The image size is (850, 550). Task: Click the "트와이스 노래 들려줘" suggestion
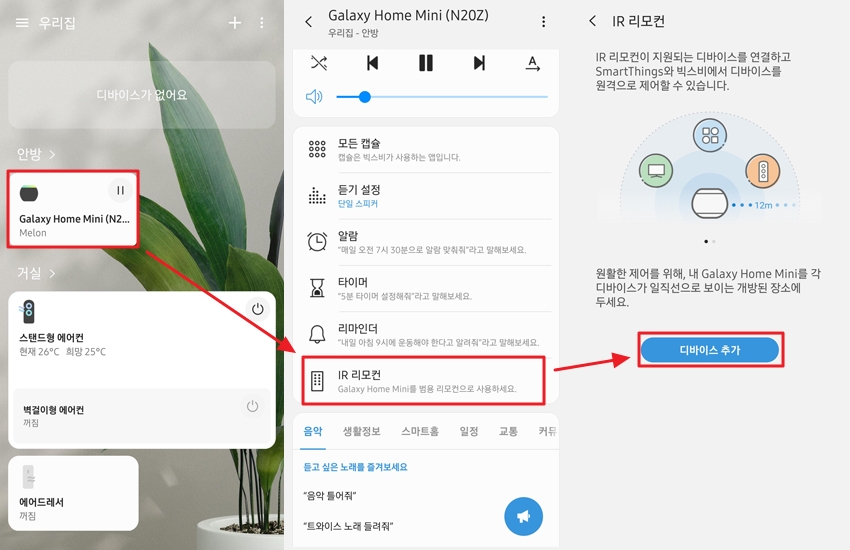pyautogui.click(x=348, y=526)
